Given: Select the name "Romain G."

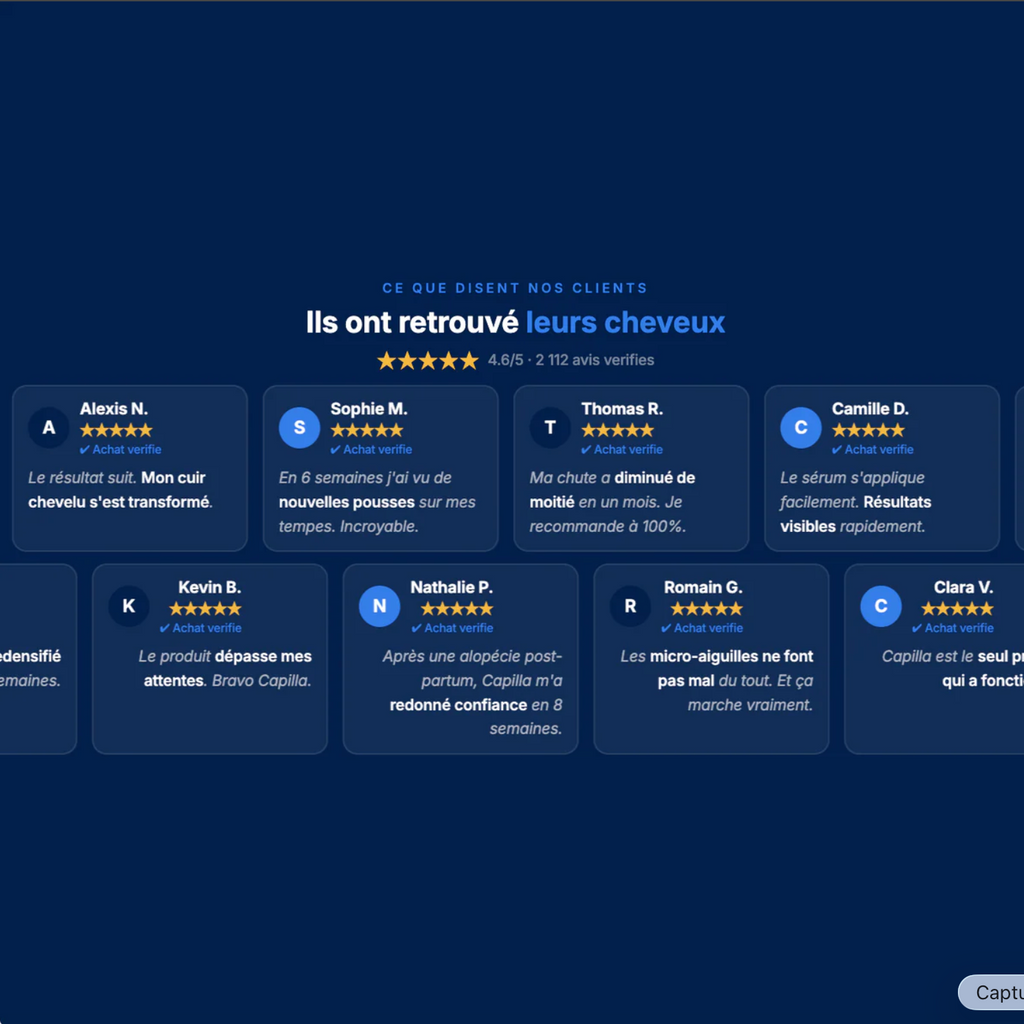Looking at the screenshot, I should [x=703, y=587].
